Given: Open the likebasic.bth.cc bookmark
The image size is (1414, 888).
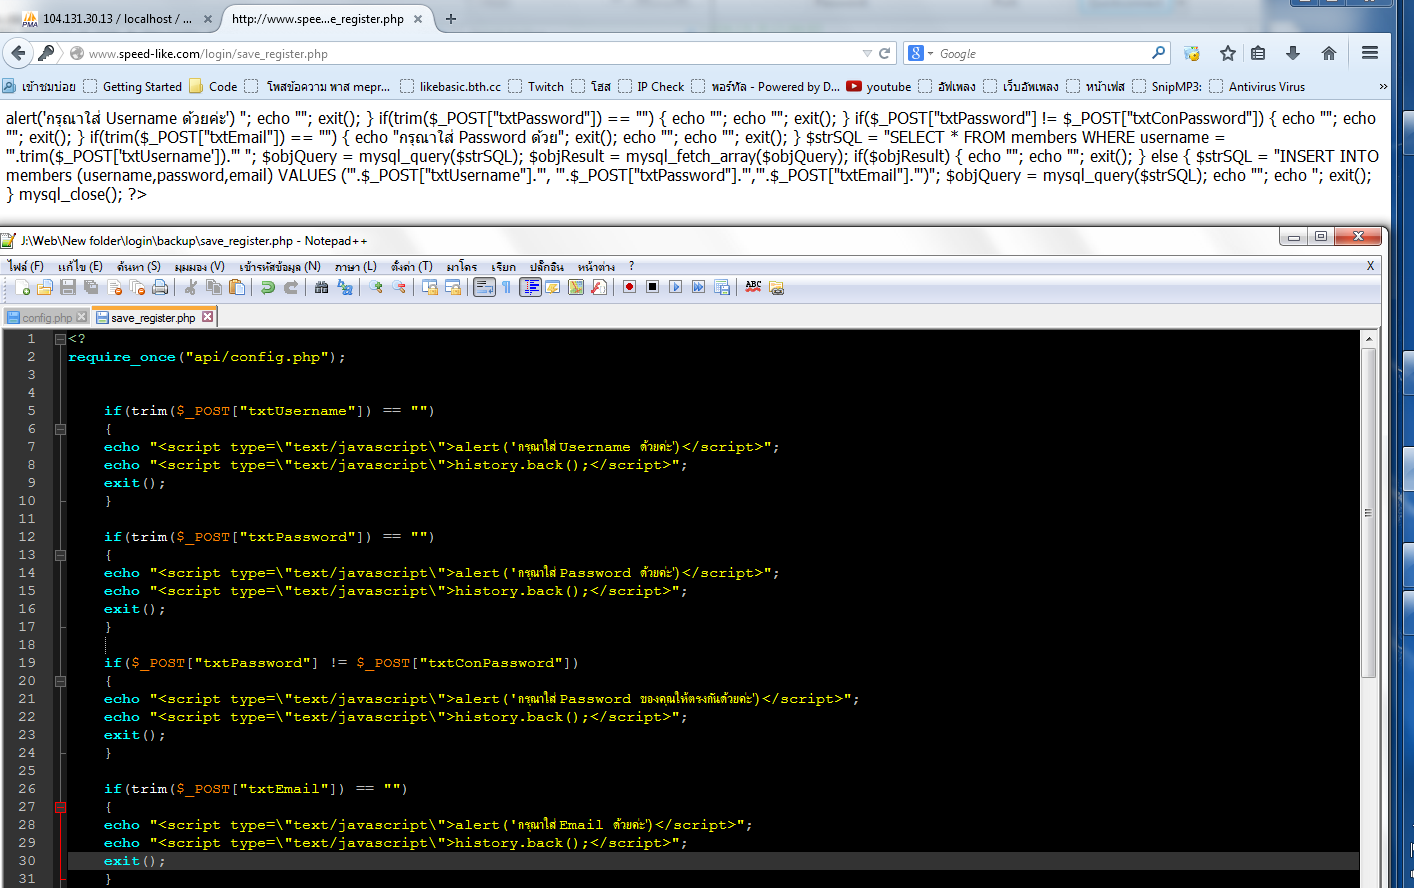Looking at the screenshot, I should 451,87.
